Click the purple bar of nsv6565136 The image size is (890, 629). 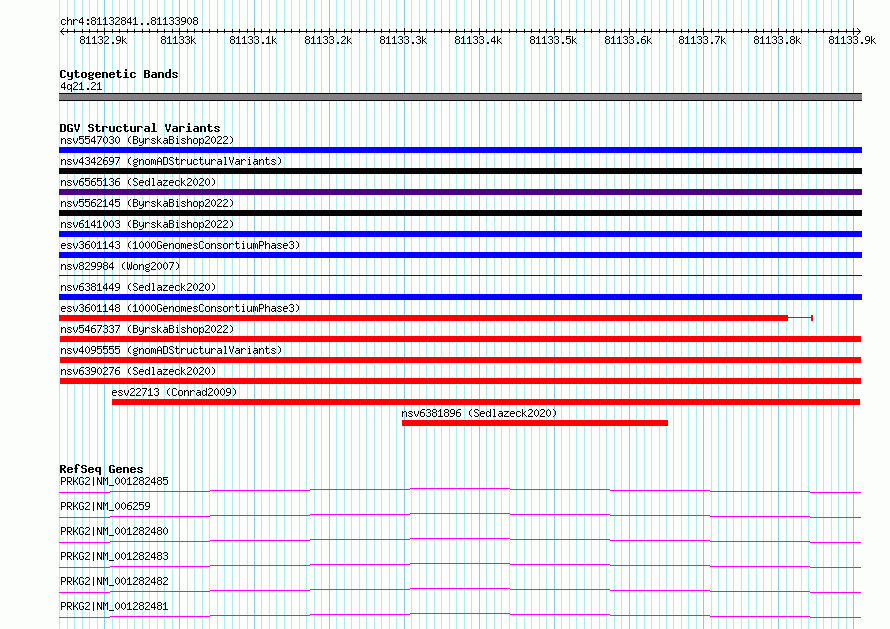pos(460,192)
